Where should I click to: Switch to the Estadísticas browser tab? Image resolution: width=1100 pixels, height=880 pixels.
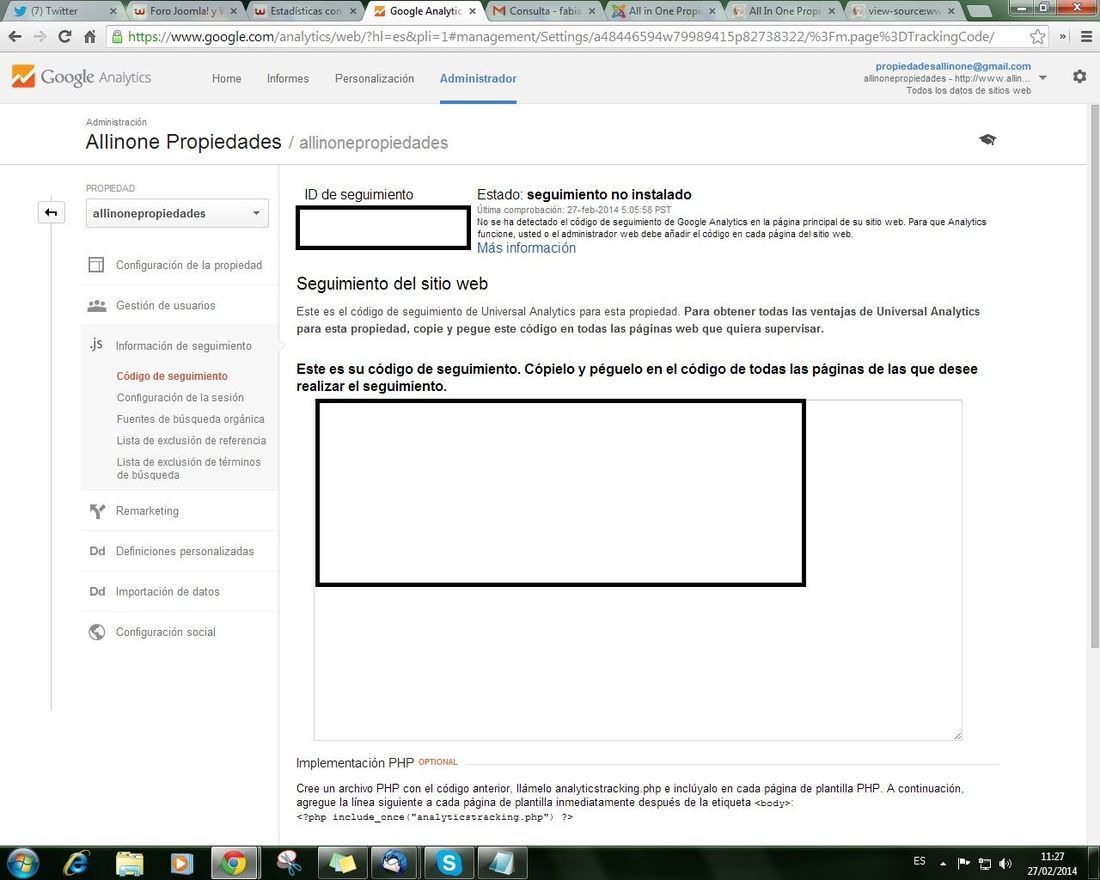click(306, 11)
